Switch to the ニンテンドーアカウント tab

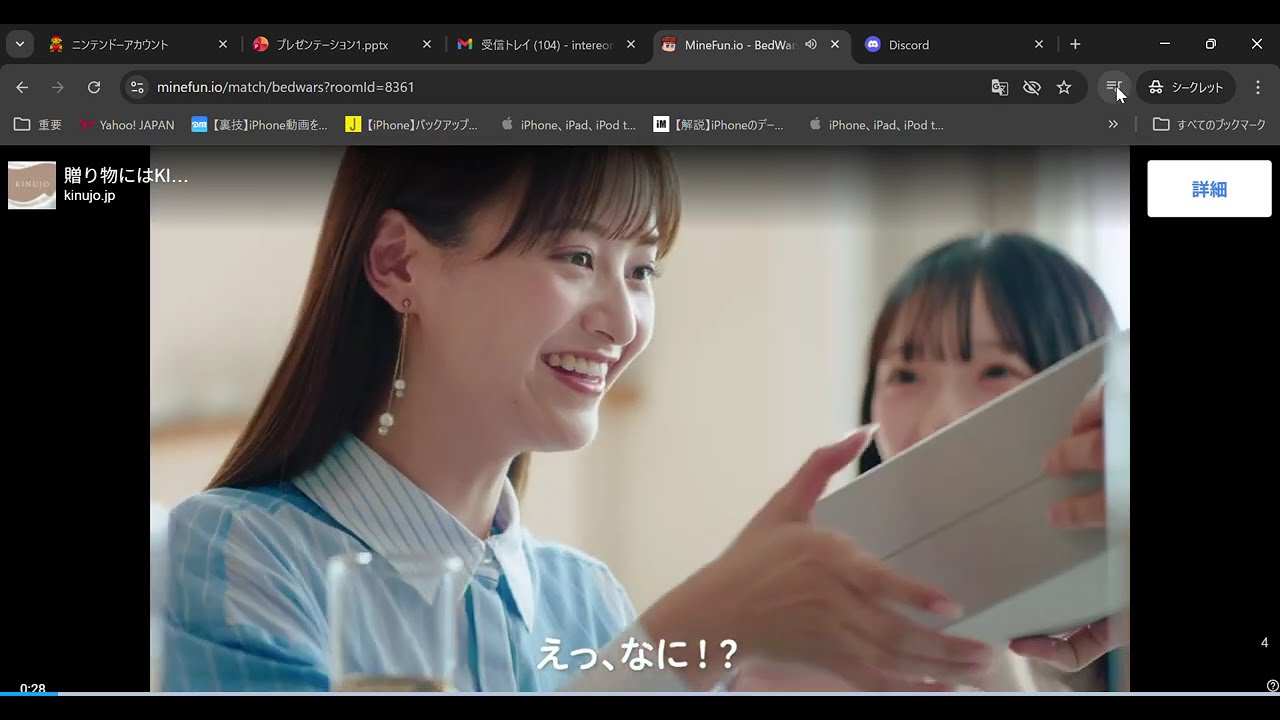click(x=137, y=44)
